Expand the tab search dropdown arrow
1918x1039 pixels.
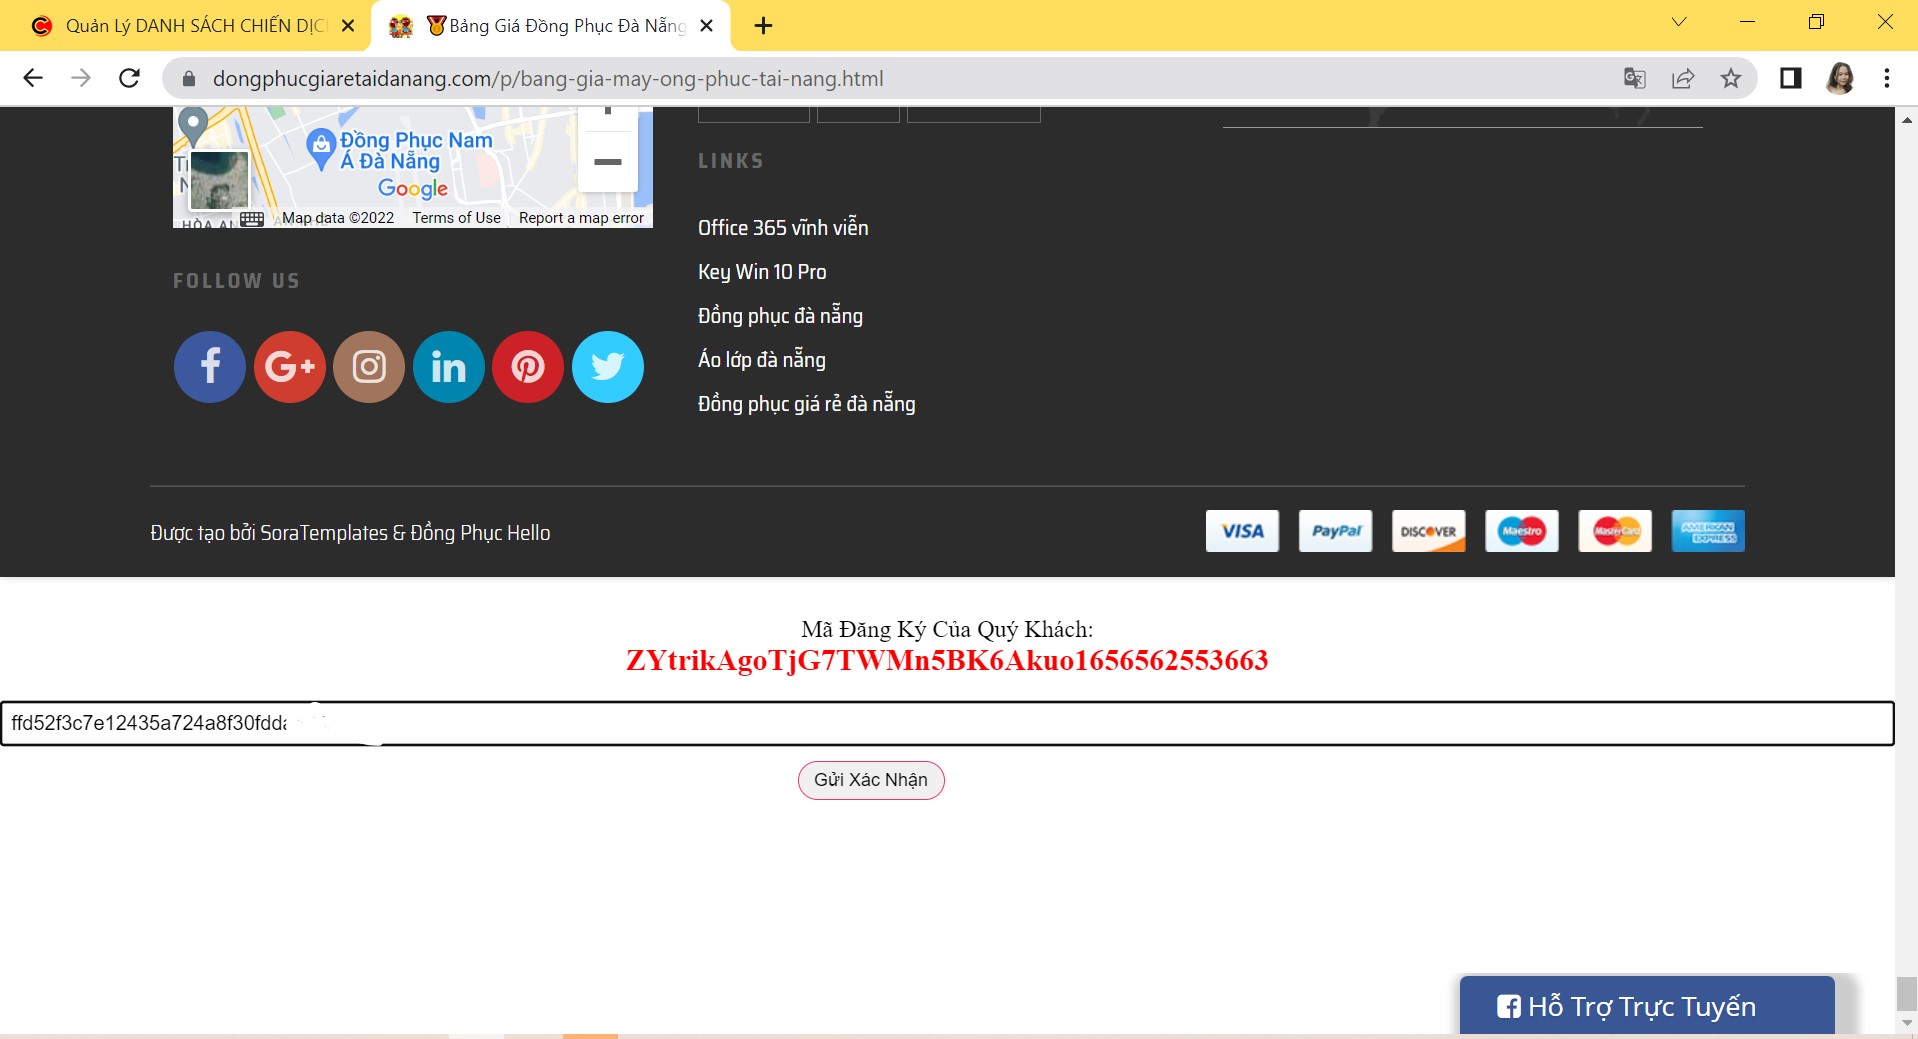click(1679, 22)
